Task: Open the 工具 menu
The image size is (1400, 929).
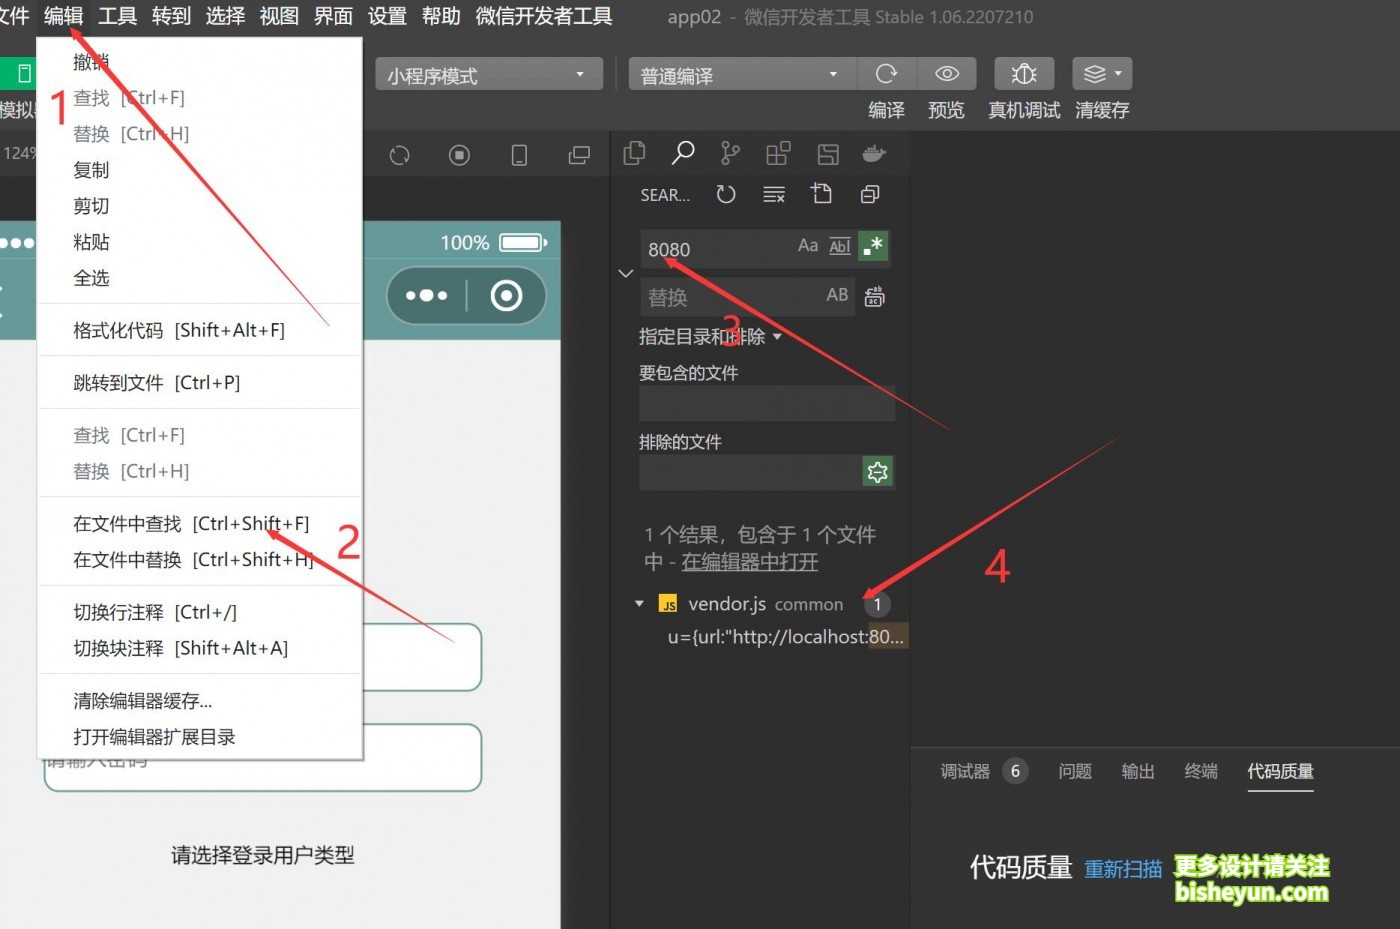Action: point(117,16)
